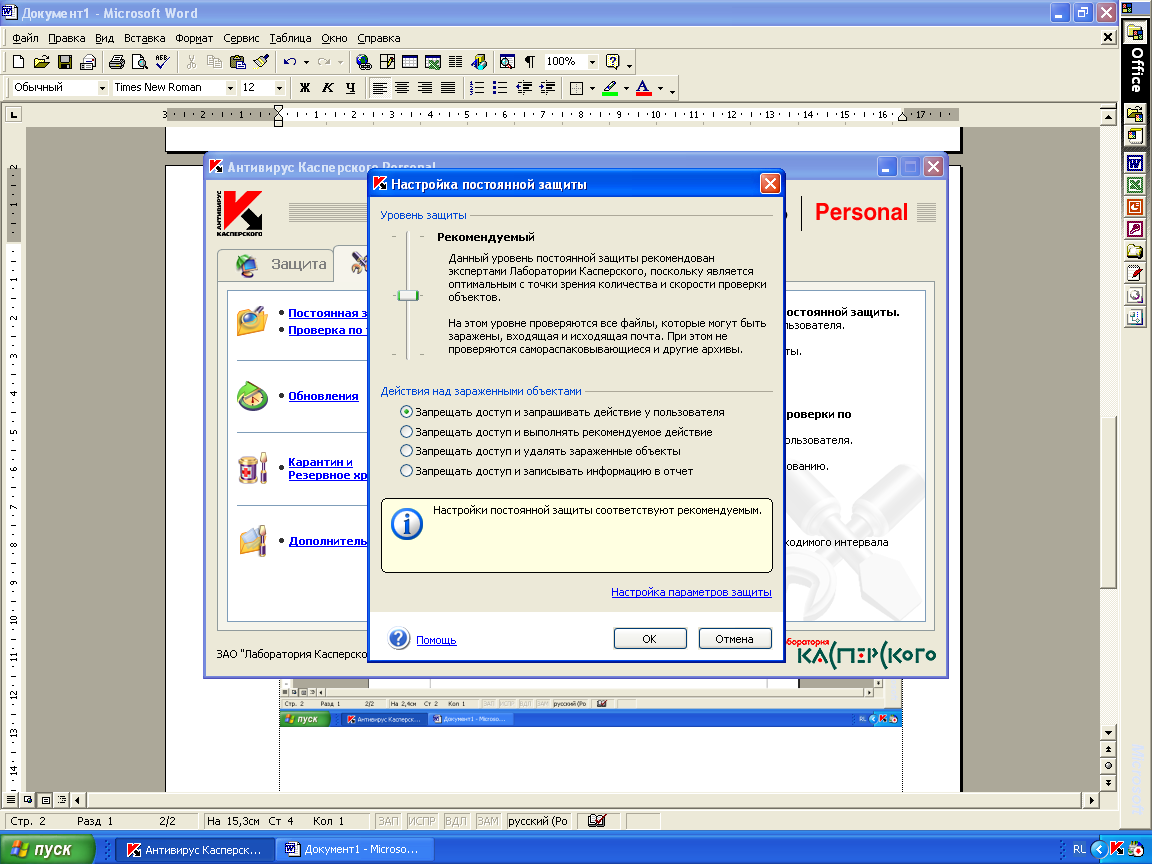Center the text with the alignment icon

402,88
